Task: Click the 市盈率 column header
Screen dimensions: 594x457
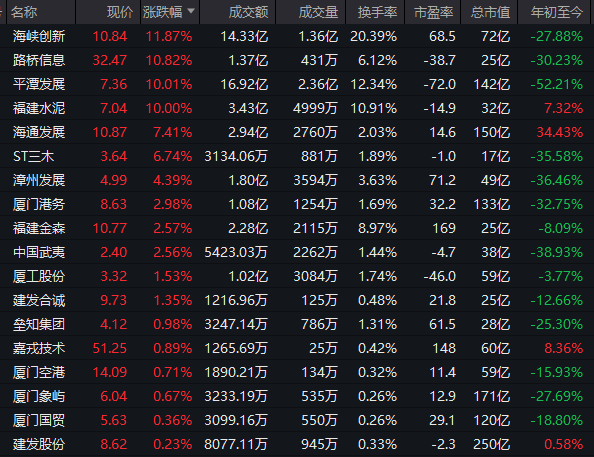Action: (x=433, y=12)
